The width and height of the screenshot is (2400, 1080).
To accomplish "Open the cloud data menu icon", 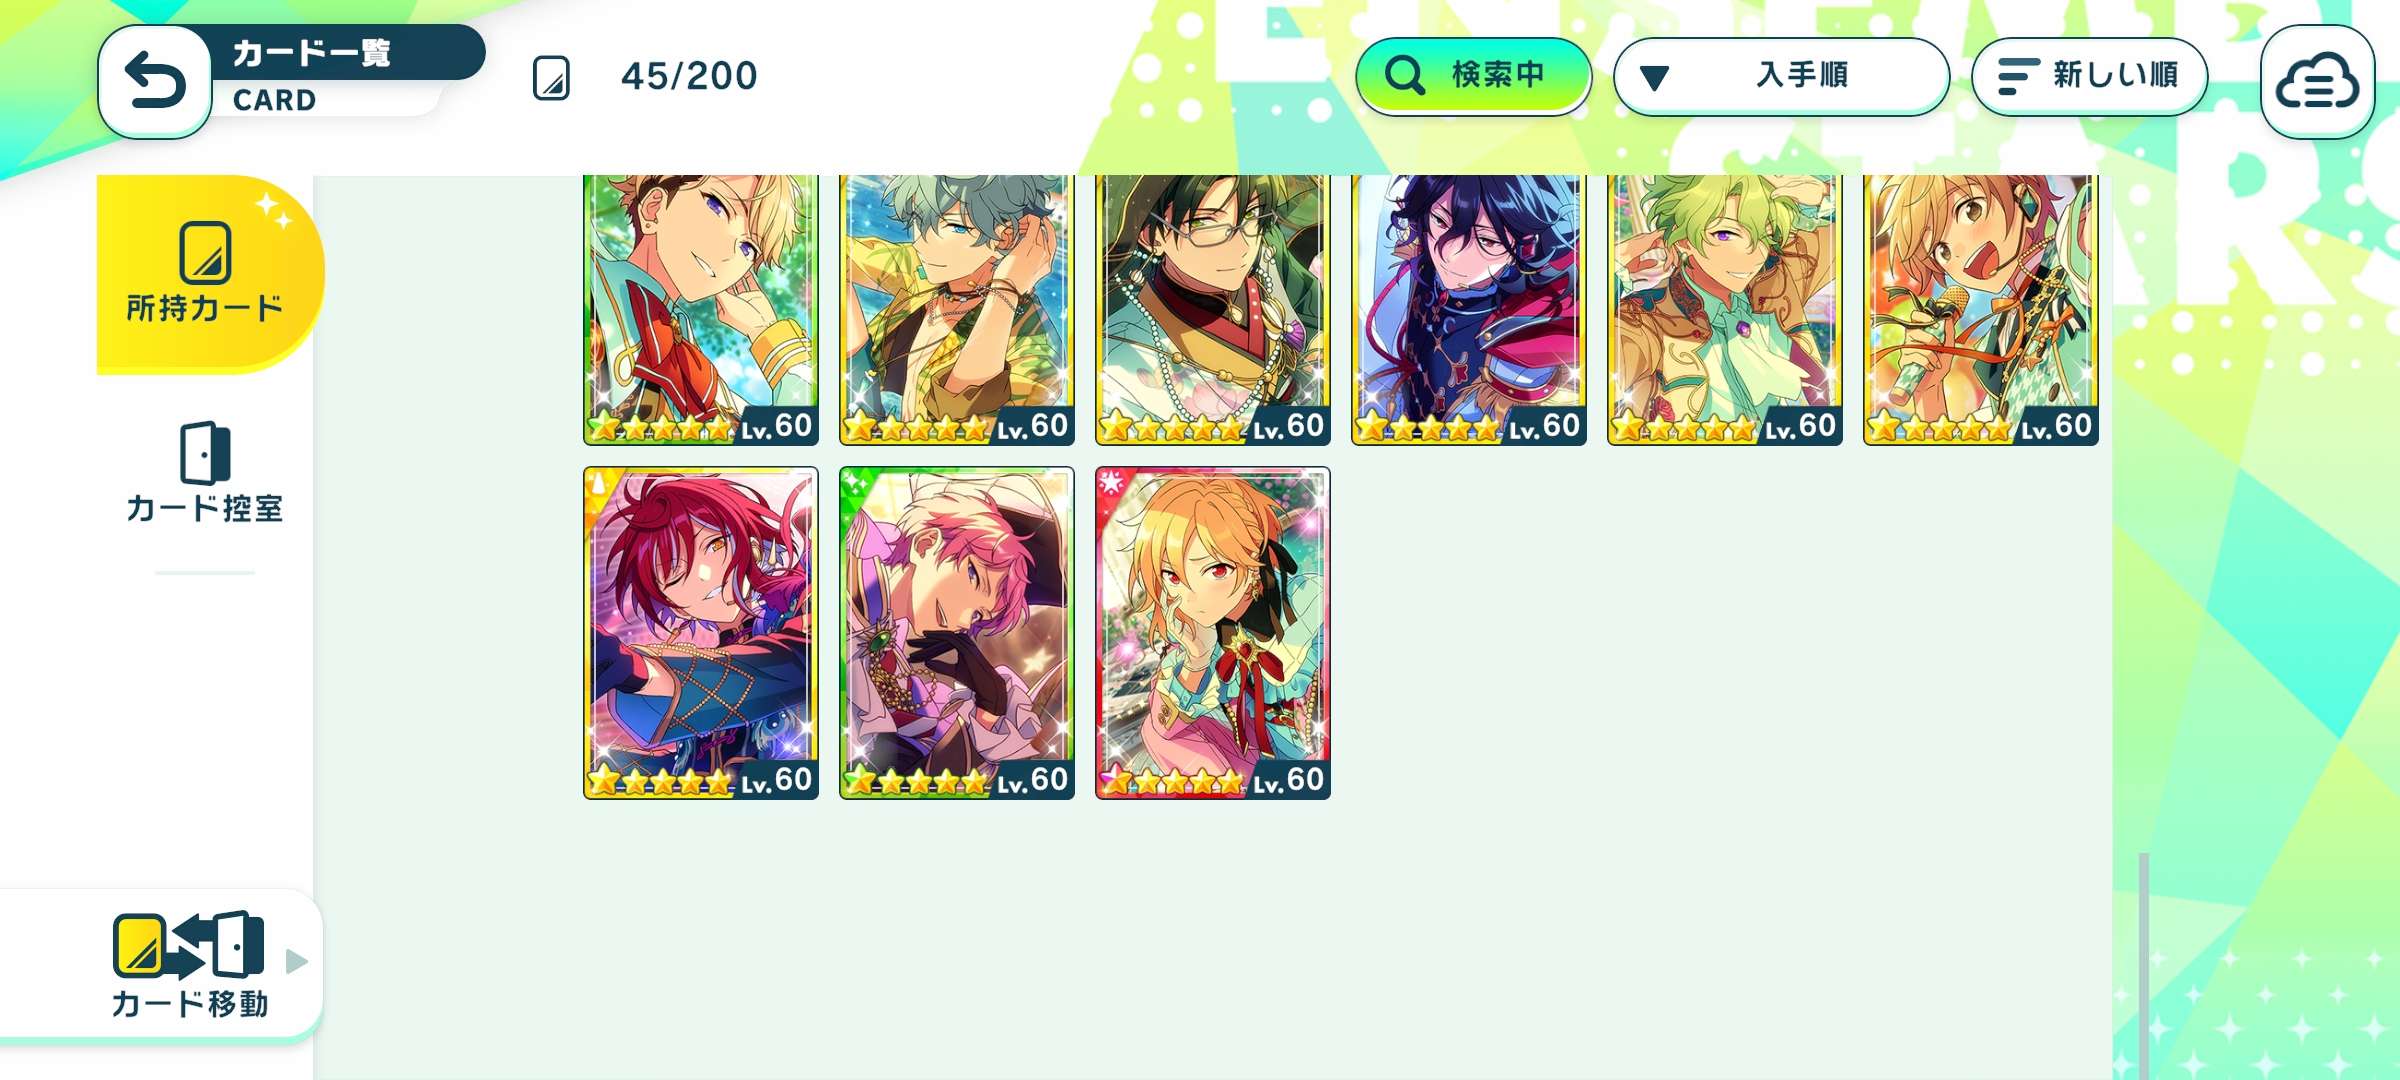I will pos(2316,82).
